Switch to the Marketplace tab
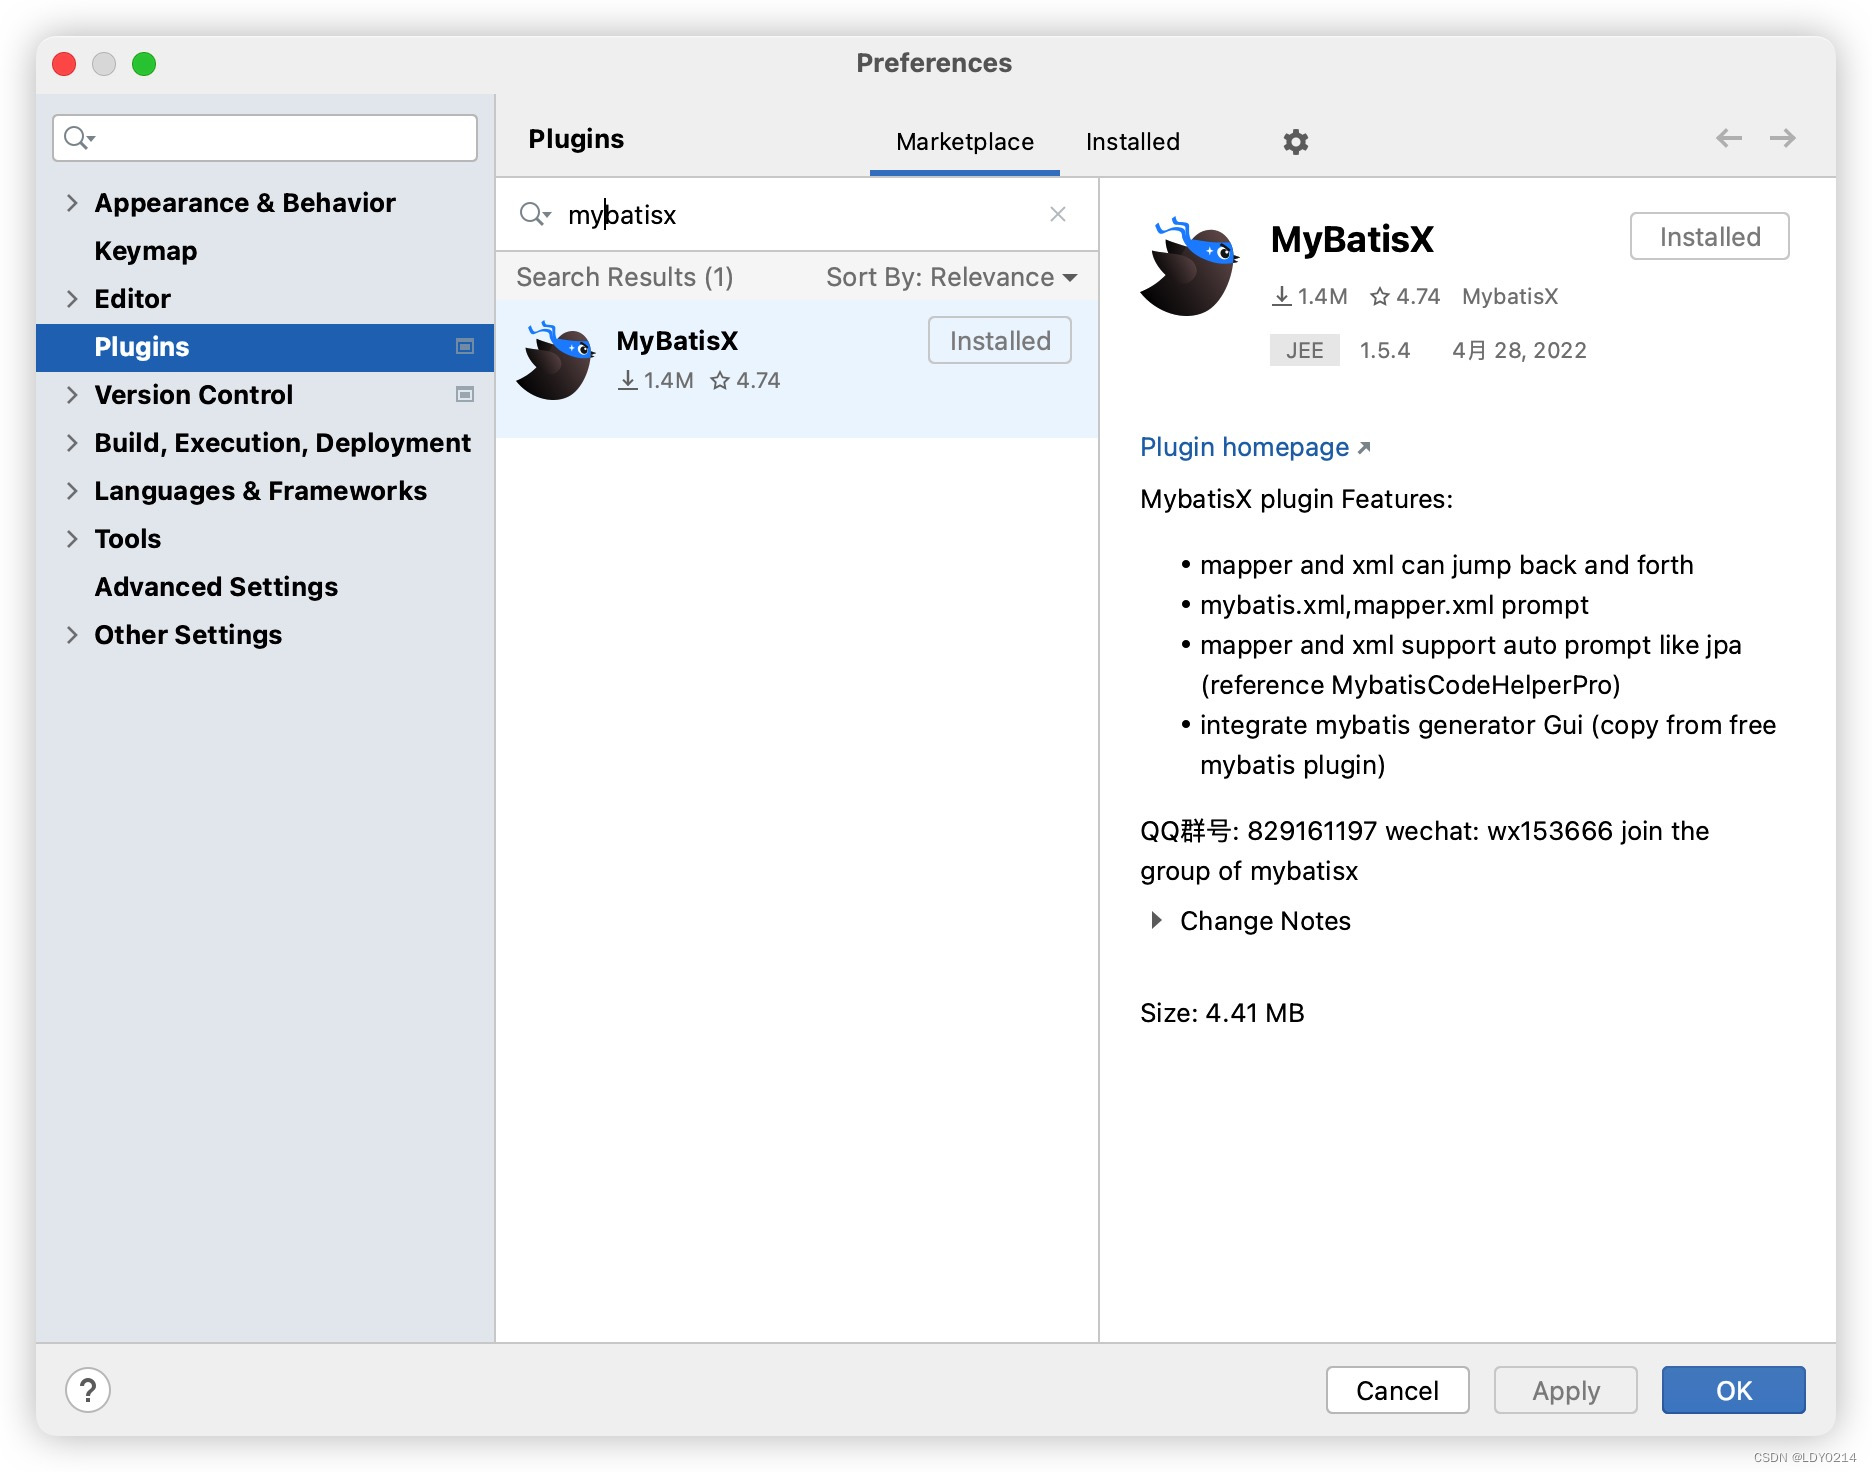The width and height of the screenshot is (1872, 1472). [965, 142]
